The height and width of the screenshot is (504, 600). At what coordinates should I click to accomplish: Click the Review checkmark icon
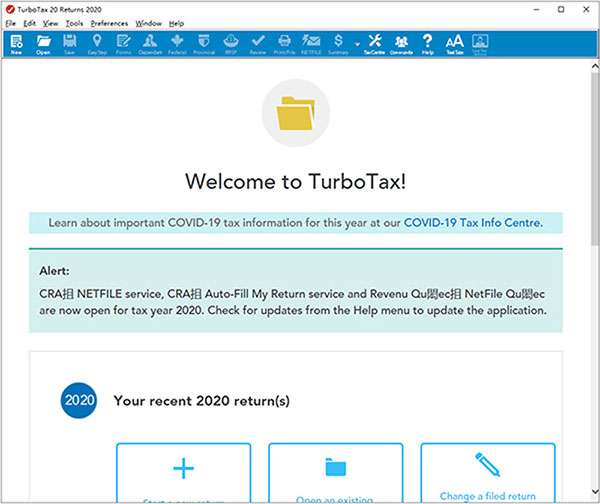click(258, 44)
